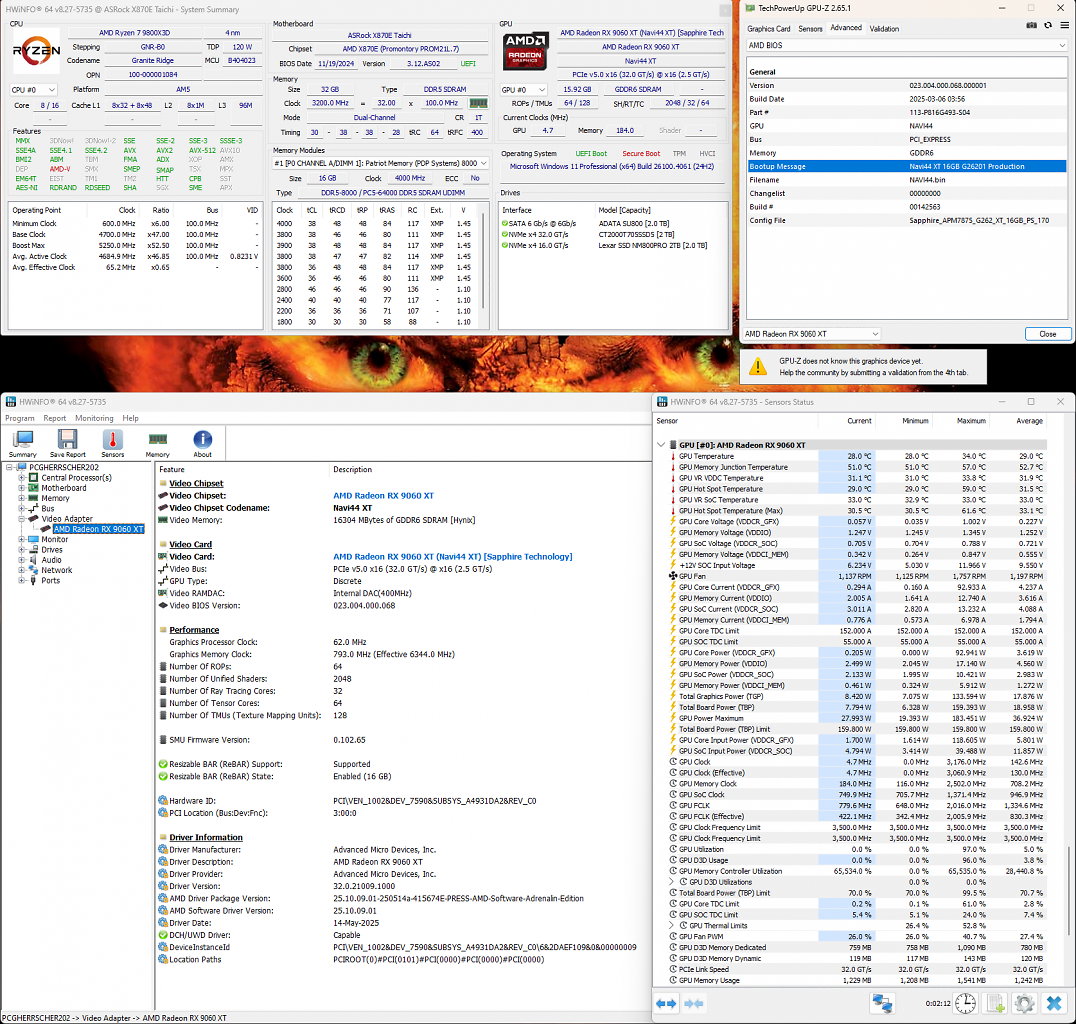
Task: Open the AMD BIOS dropdown in GPU-Z
Action: tap(906, 45)
